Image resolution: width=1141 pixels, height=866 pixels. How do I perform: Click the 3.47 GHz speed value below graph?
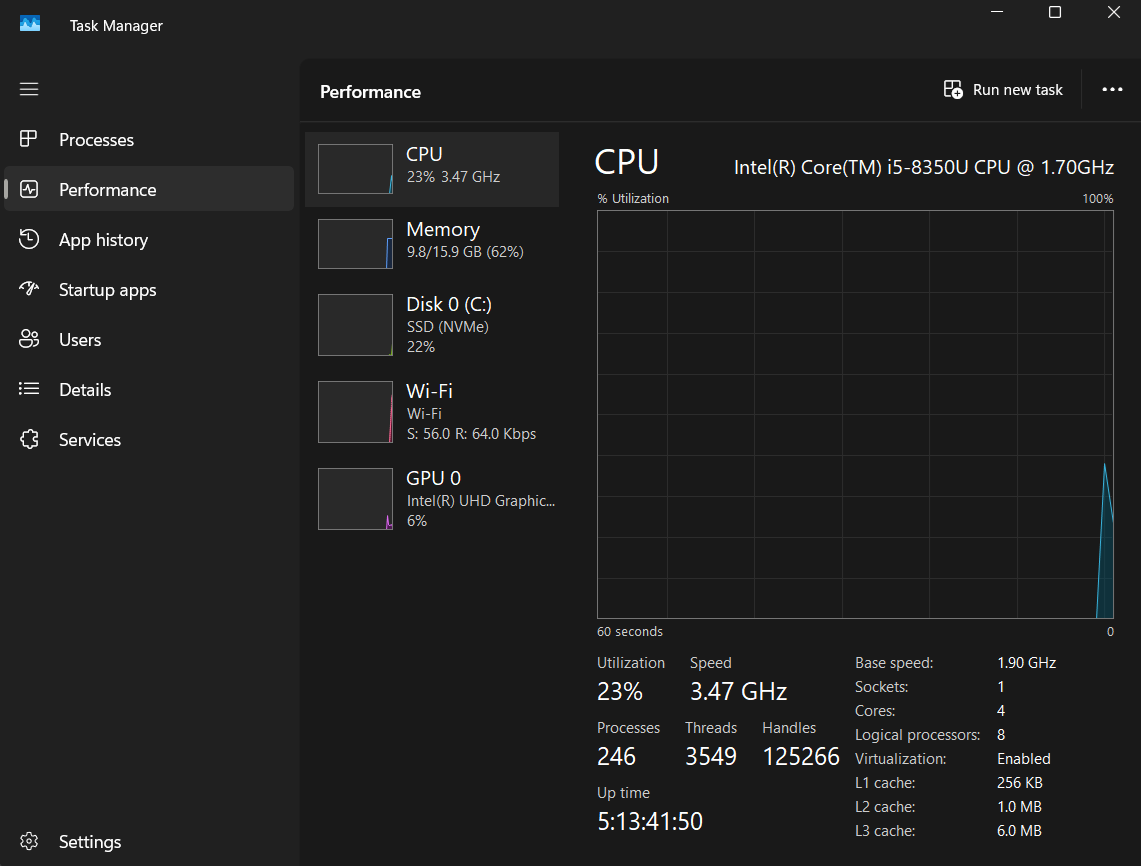tap(738, 691)
